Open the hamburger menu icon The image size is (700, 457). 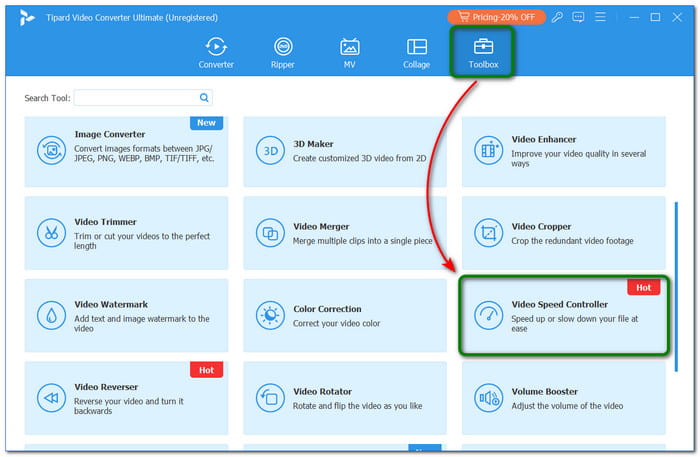(600, 17)
